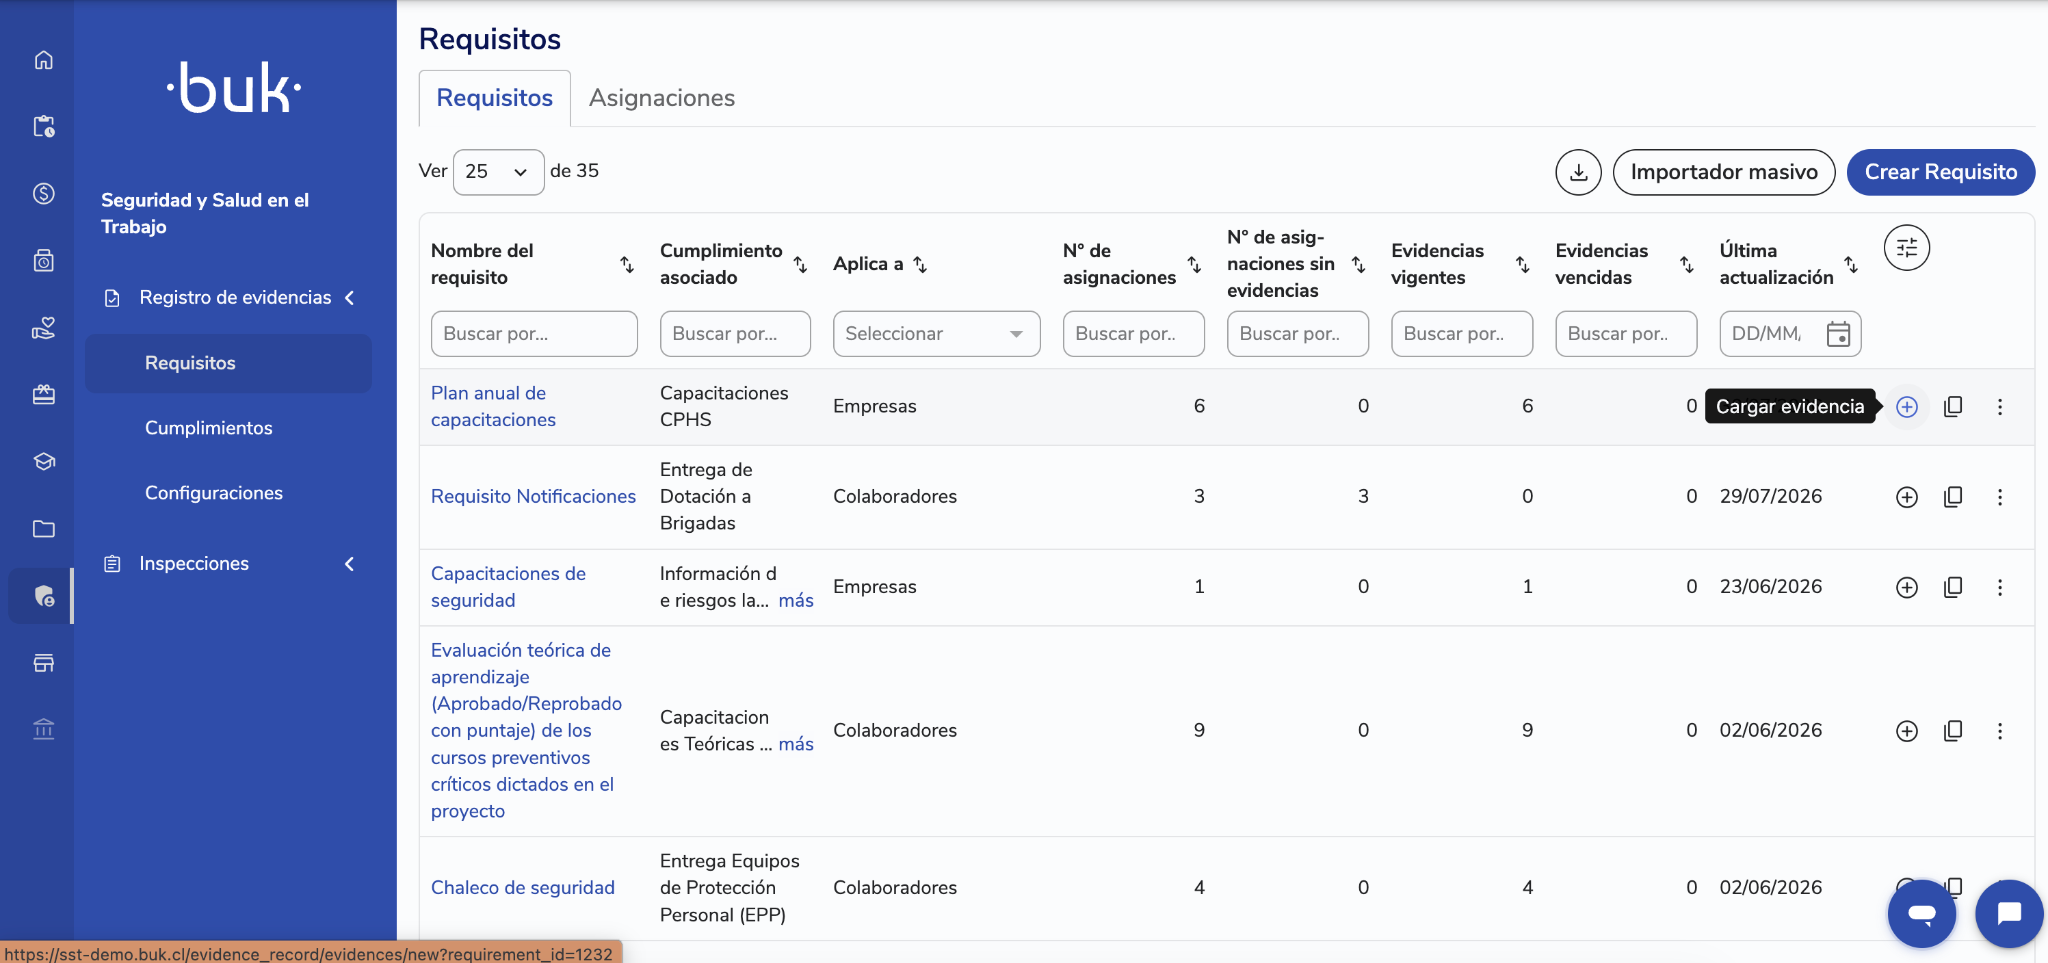Click the bank building sidebar icon
This screenshot has height=963, width=2048.
44,730
